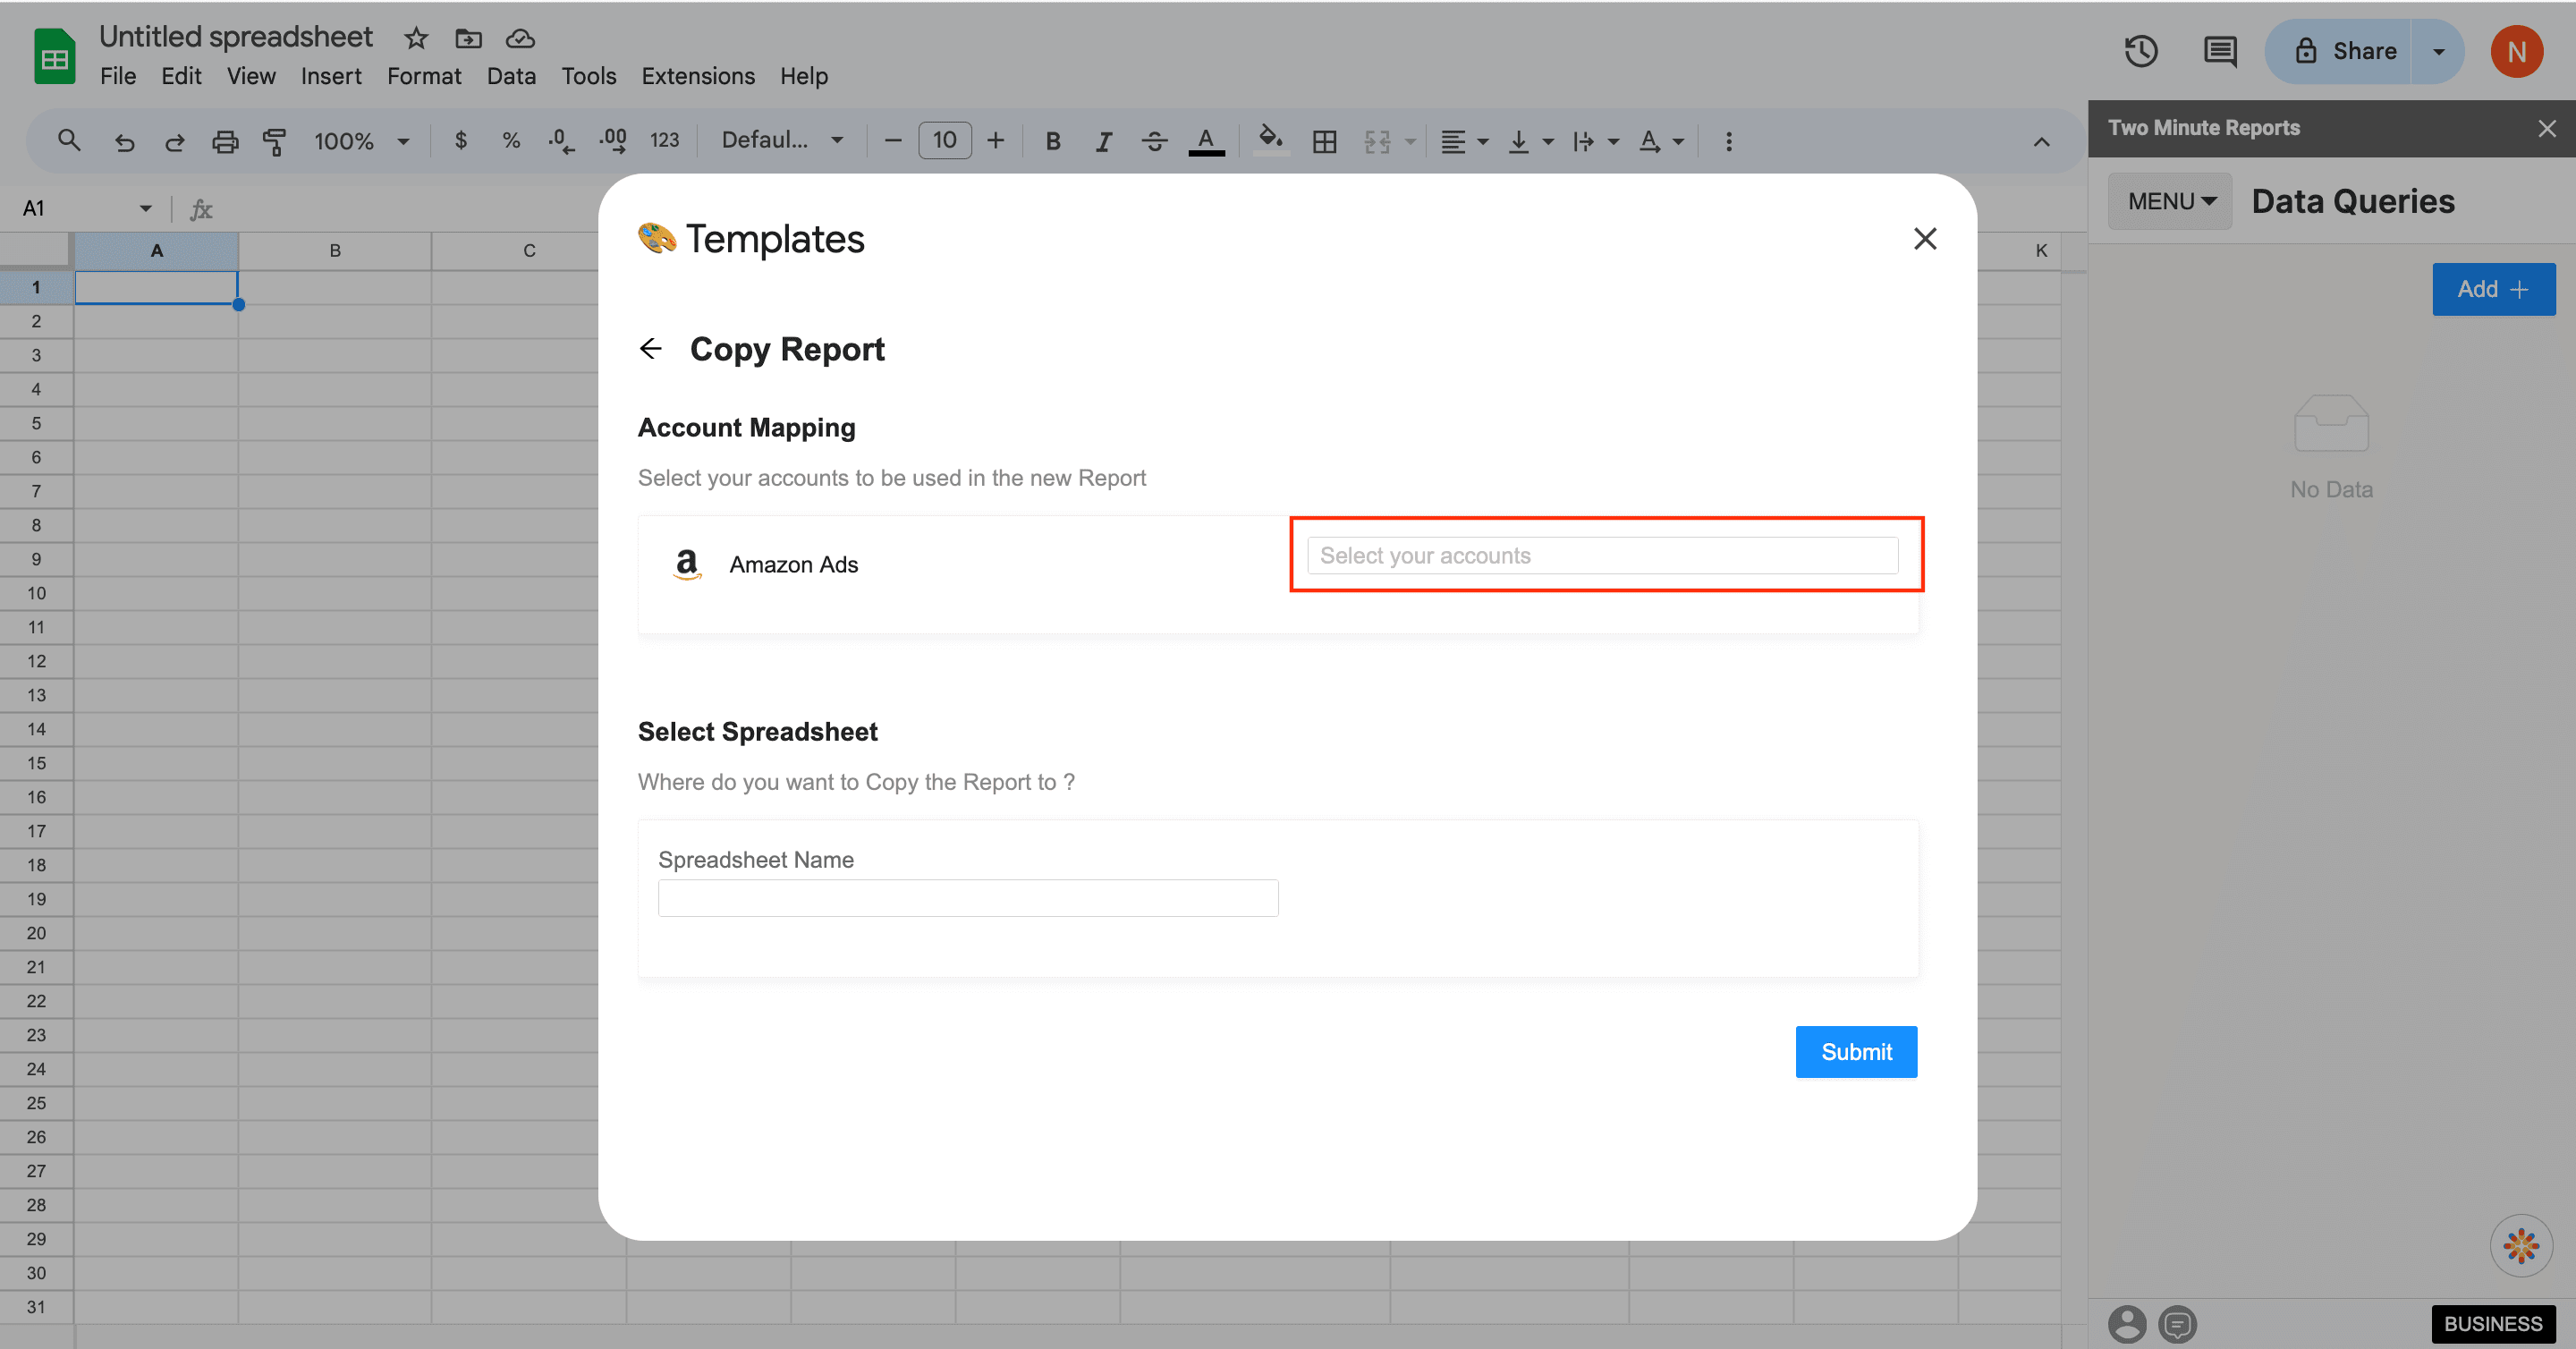Star the Untitled spreadsheet

pyautogui.click(x=416, y=38)
